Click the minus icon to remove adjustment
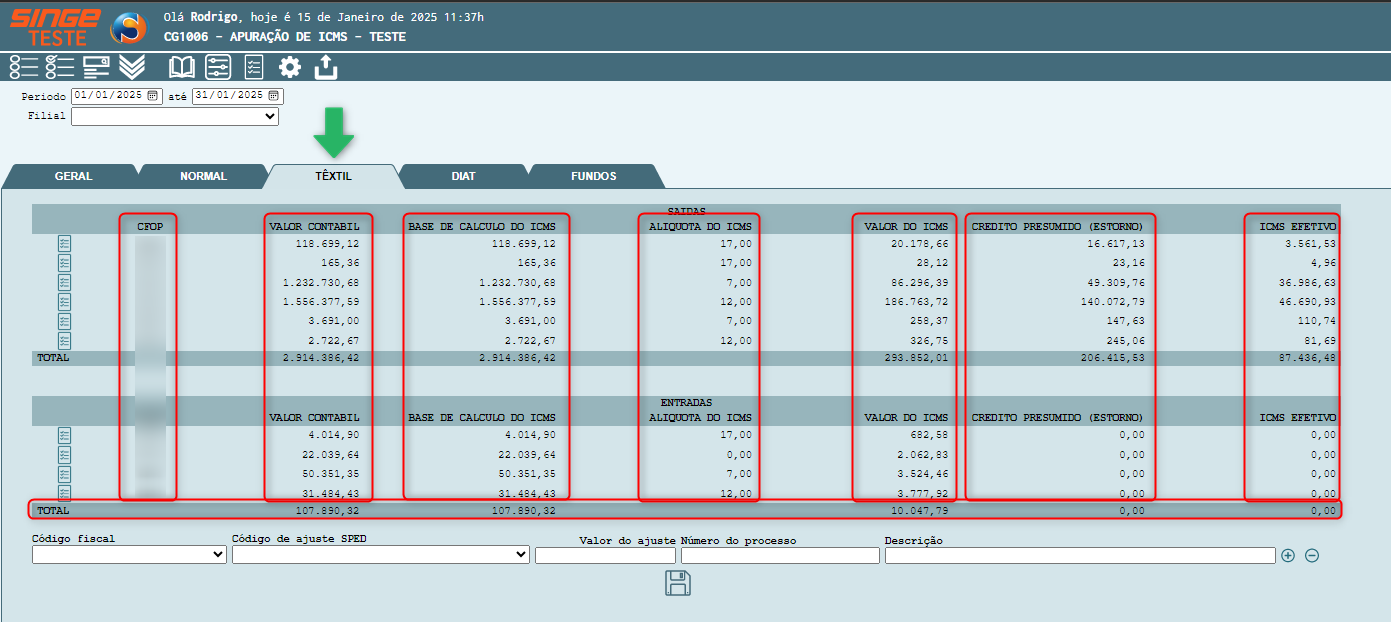This screenshot has height=622, width=1391. [x=1312, y=556]
